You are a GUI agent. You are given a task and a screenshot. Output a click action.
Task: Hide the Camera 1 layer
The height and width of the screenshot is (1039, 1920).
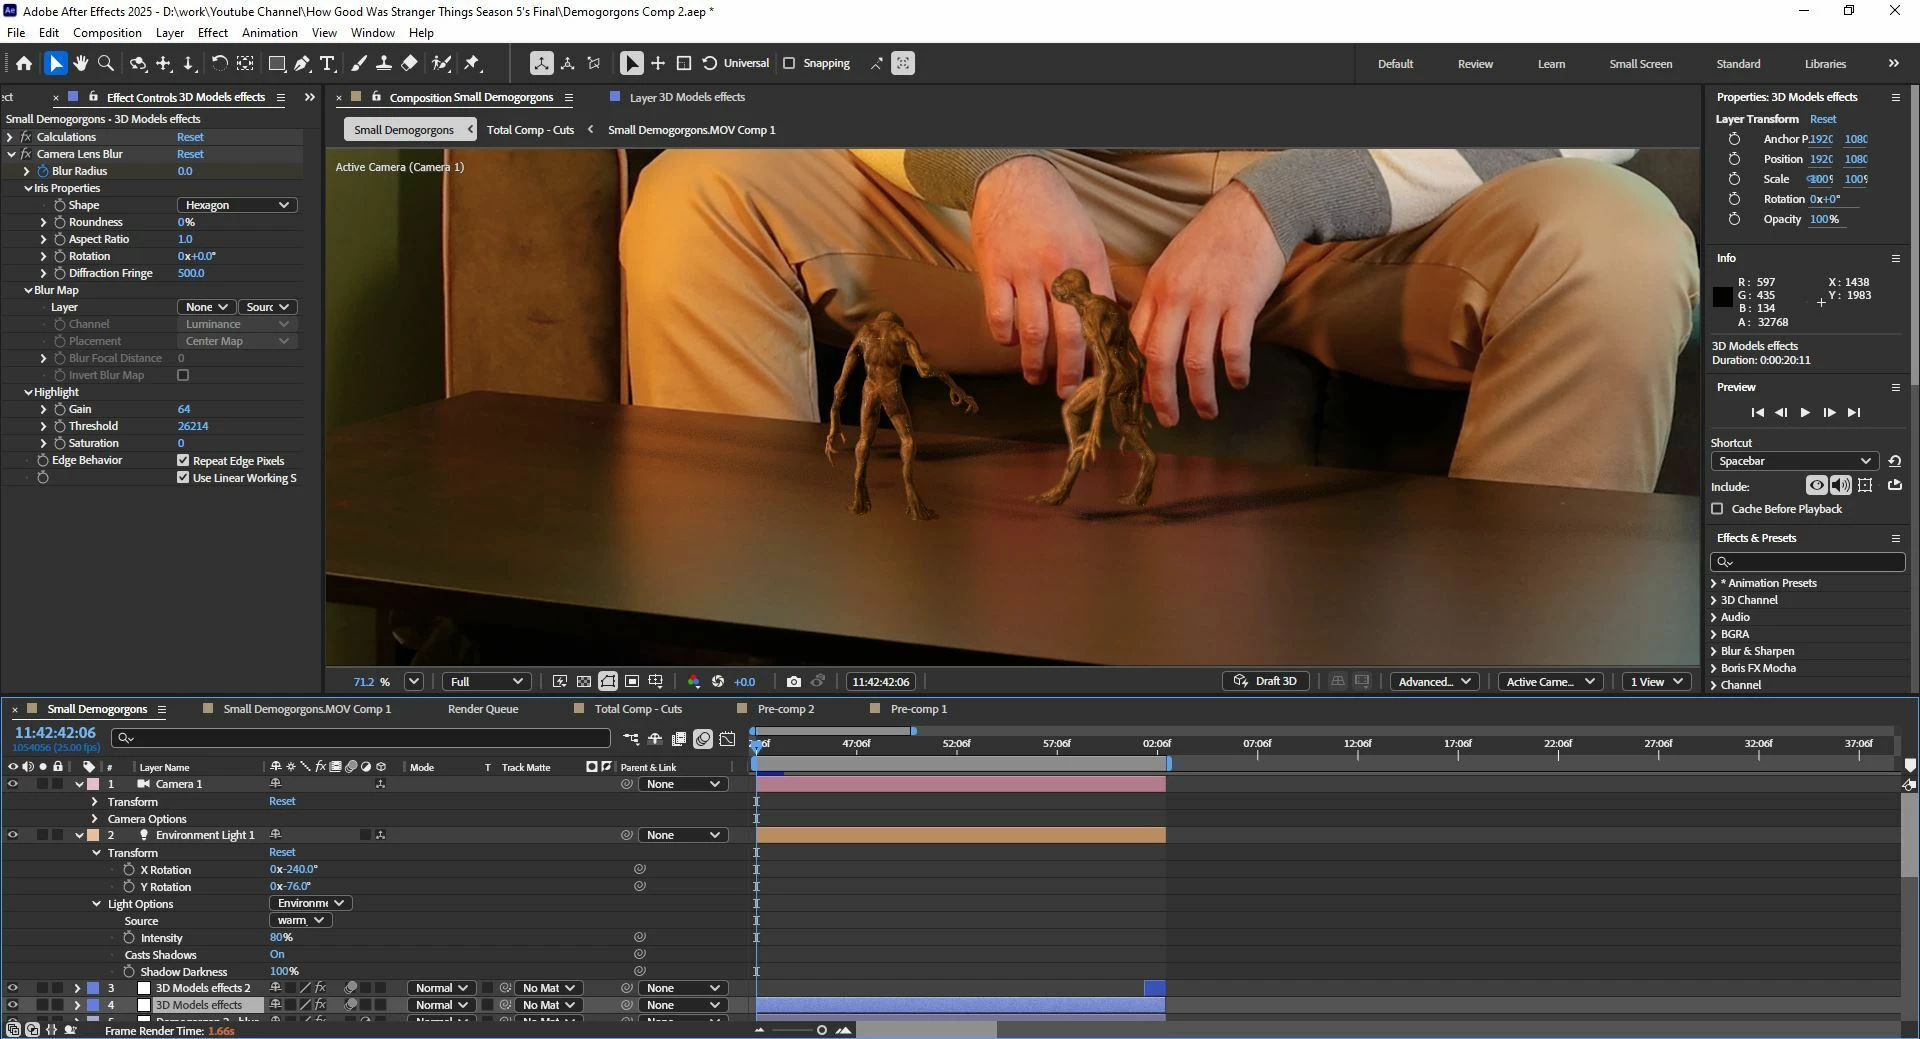tap(13, 784)
